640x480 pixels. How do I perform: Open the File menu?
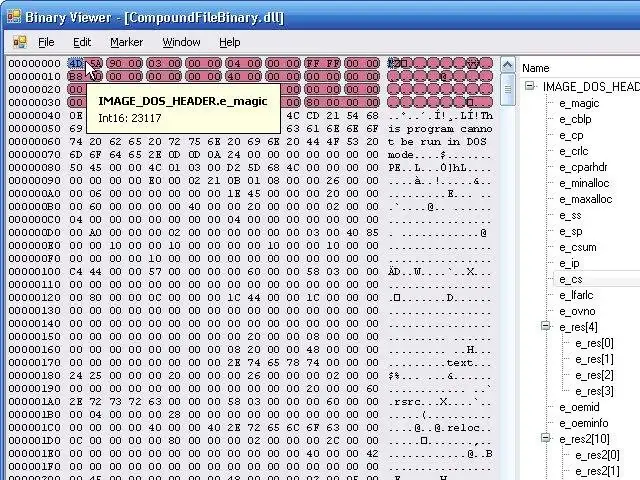[x=46, y=42]
